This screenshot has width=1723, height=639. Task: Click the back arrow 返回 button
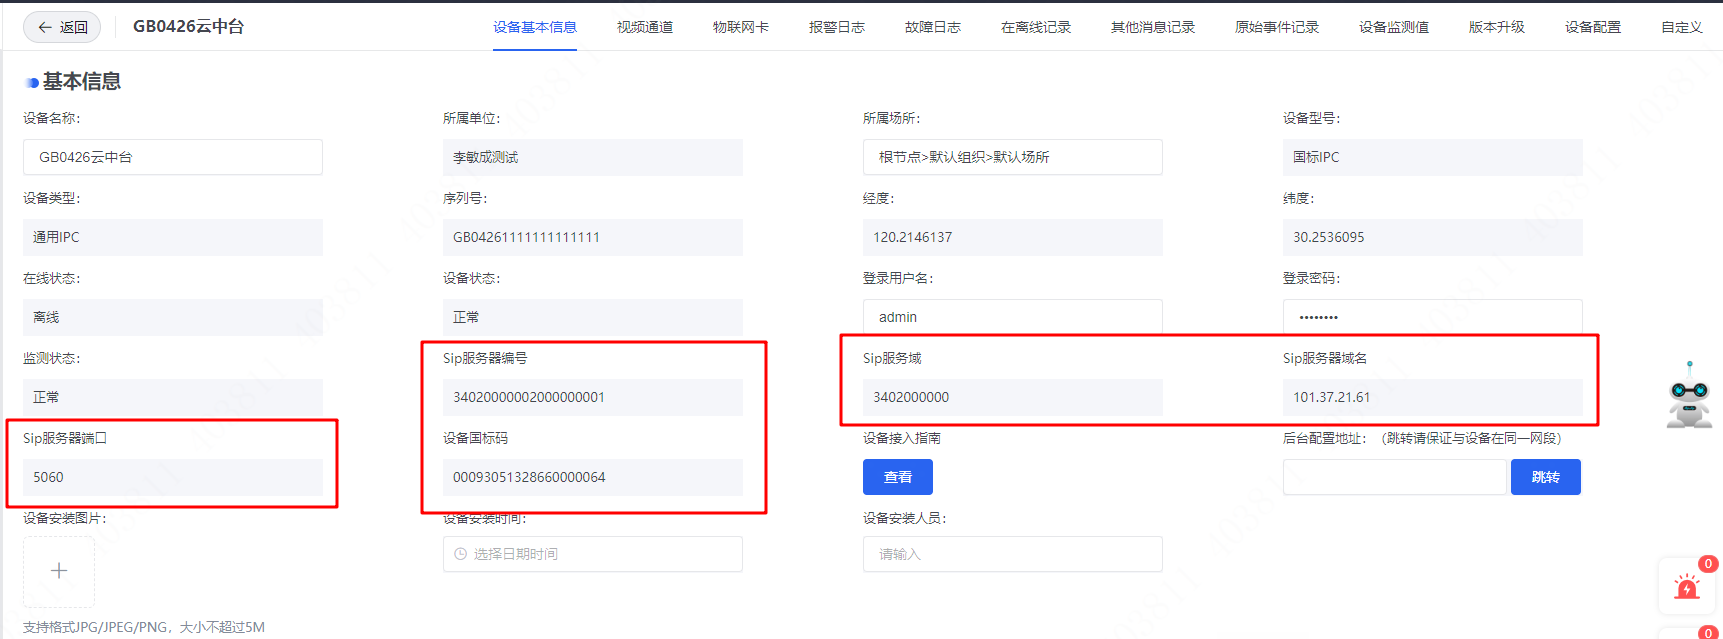tap(62, 27)
